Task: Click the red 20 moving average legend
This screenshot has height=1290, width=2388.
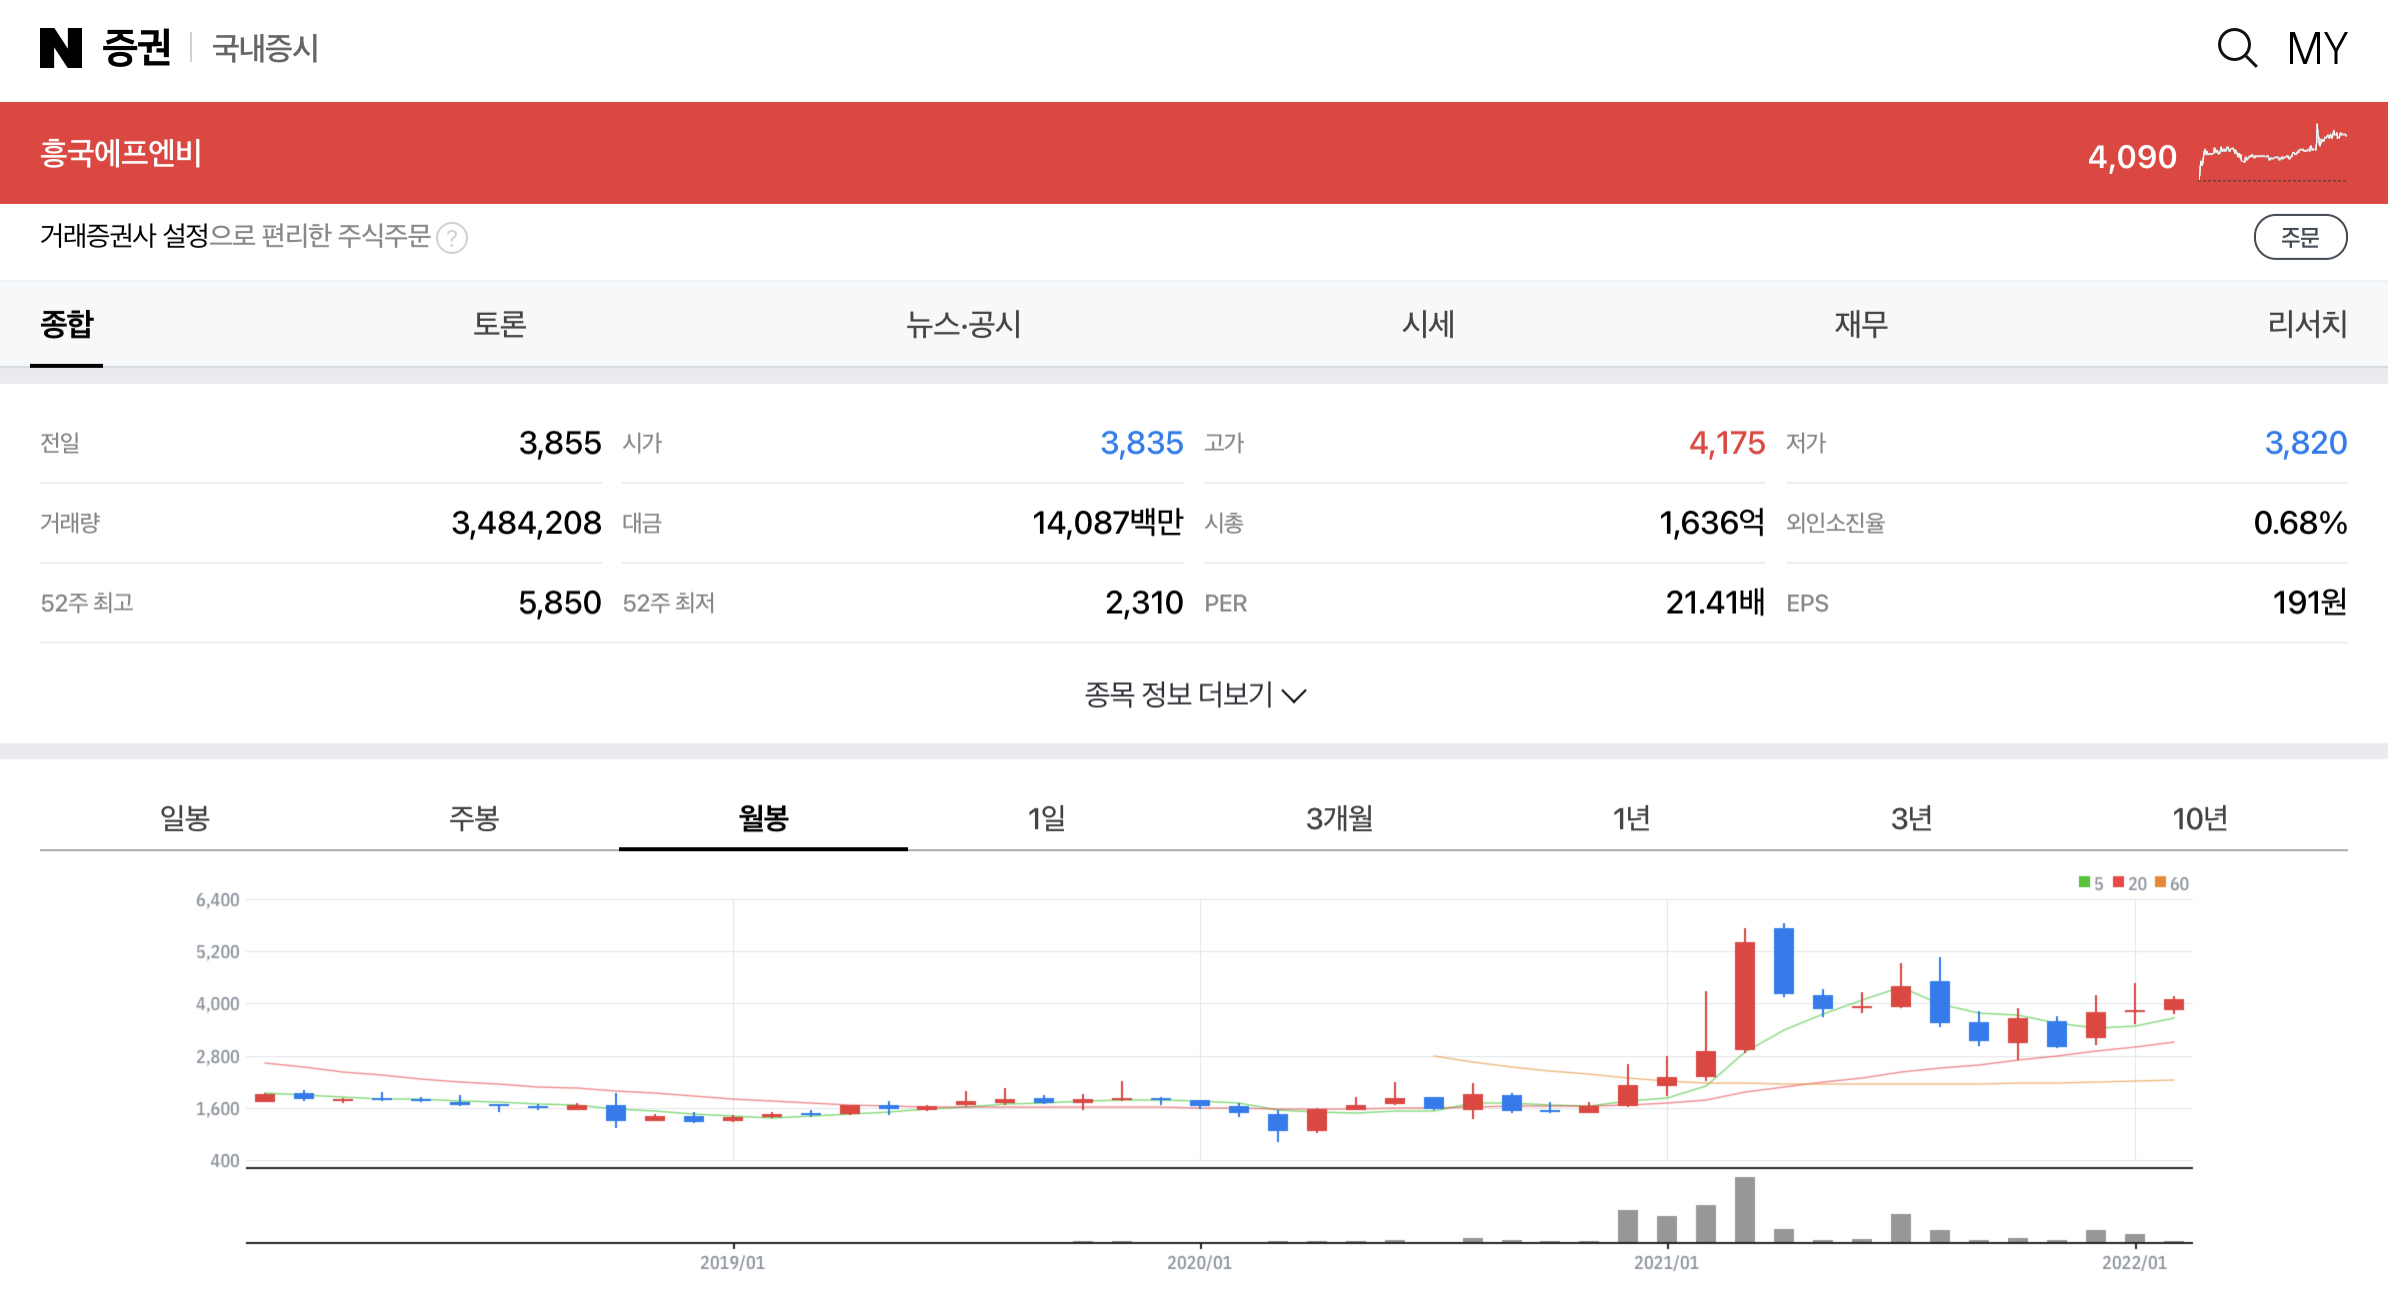Action: pos(2130,883)
